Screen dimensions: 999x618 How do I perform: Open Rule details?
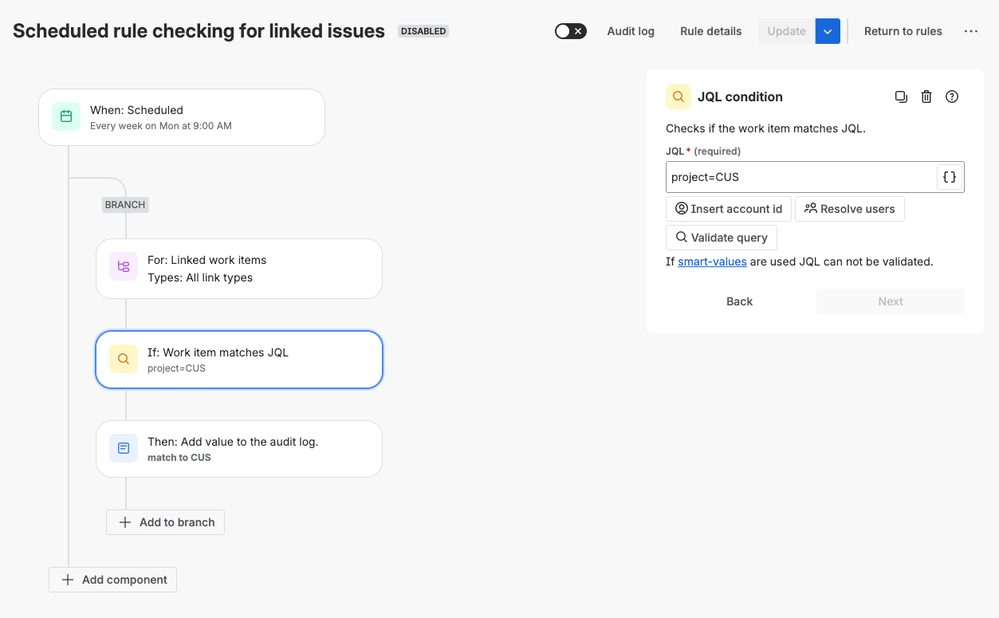point(710,31)
